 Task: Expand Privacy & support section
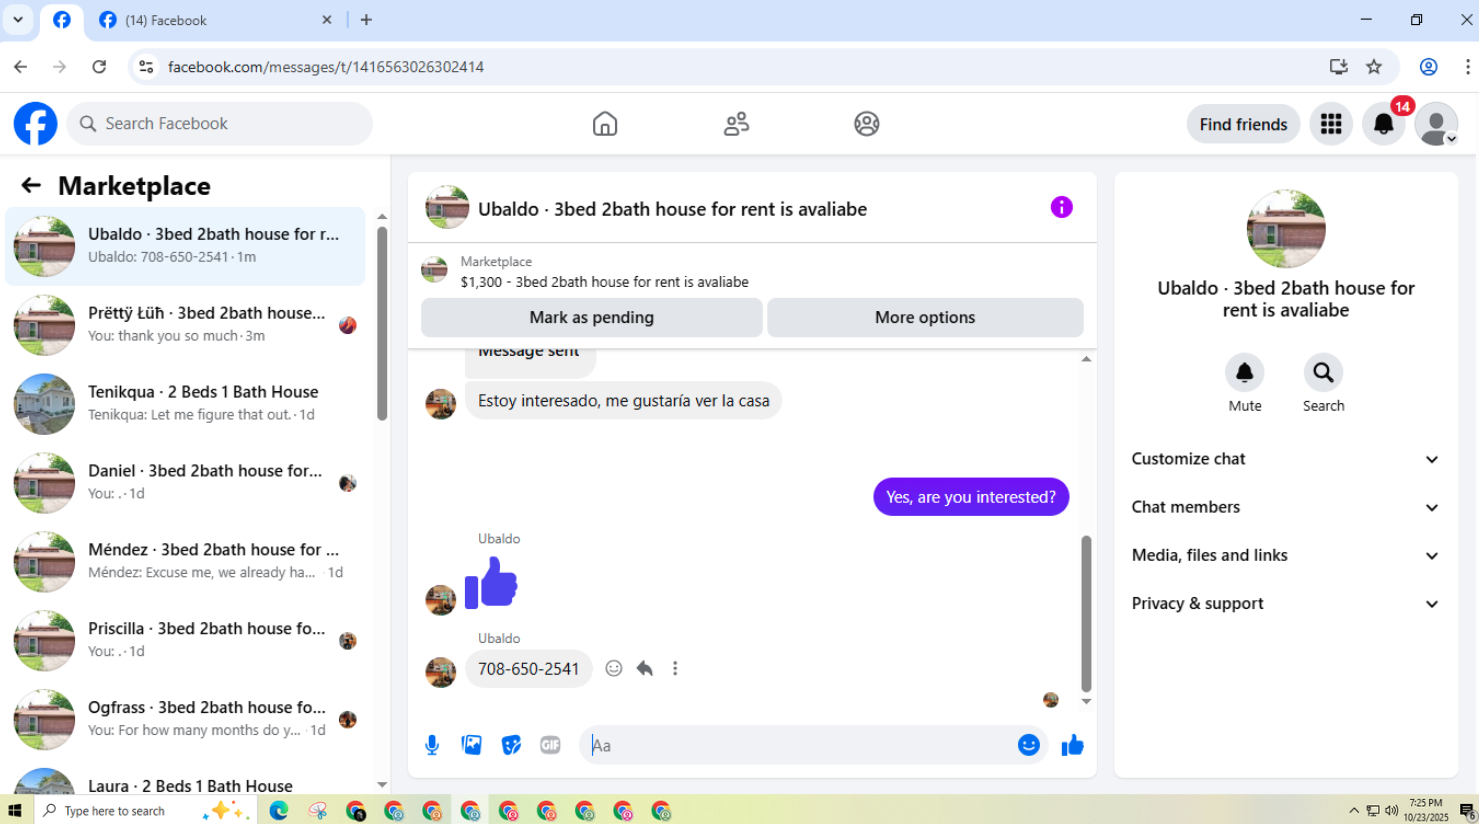click(1285, 603)
